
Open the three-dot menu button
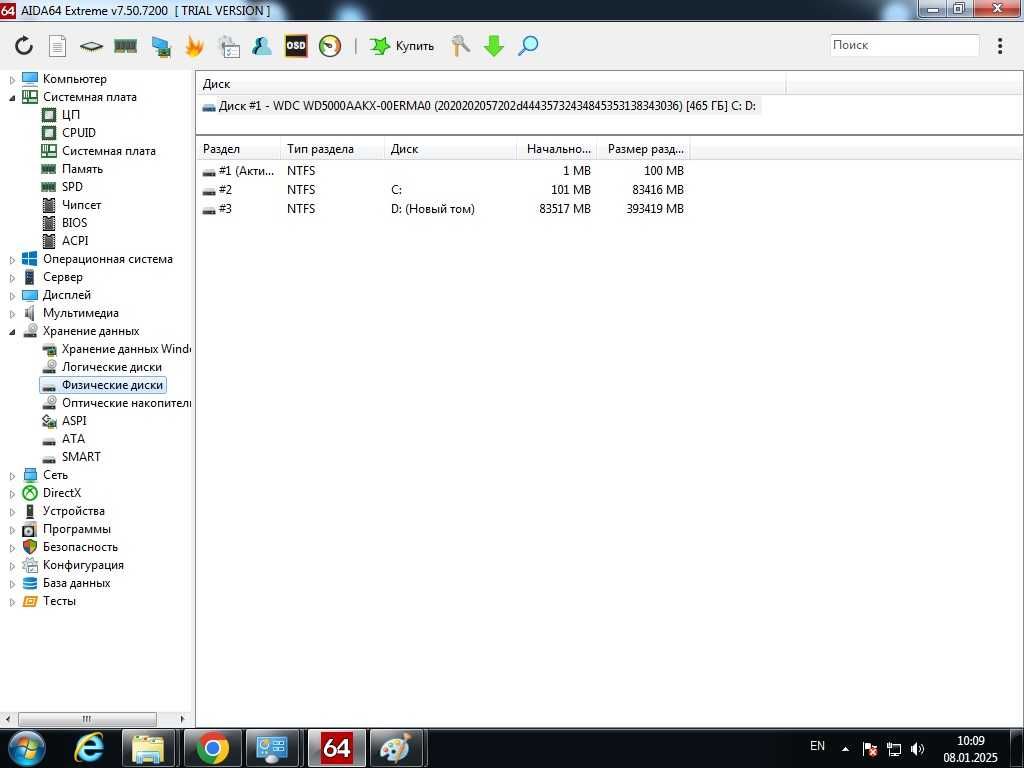[x=1000, y=46]
